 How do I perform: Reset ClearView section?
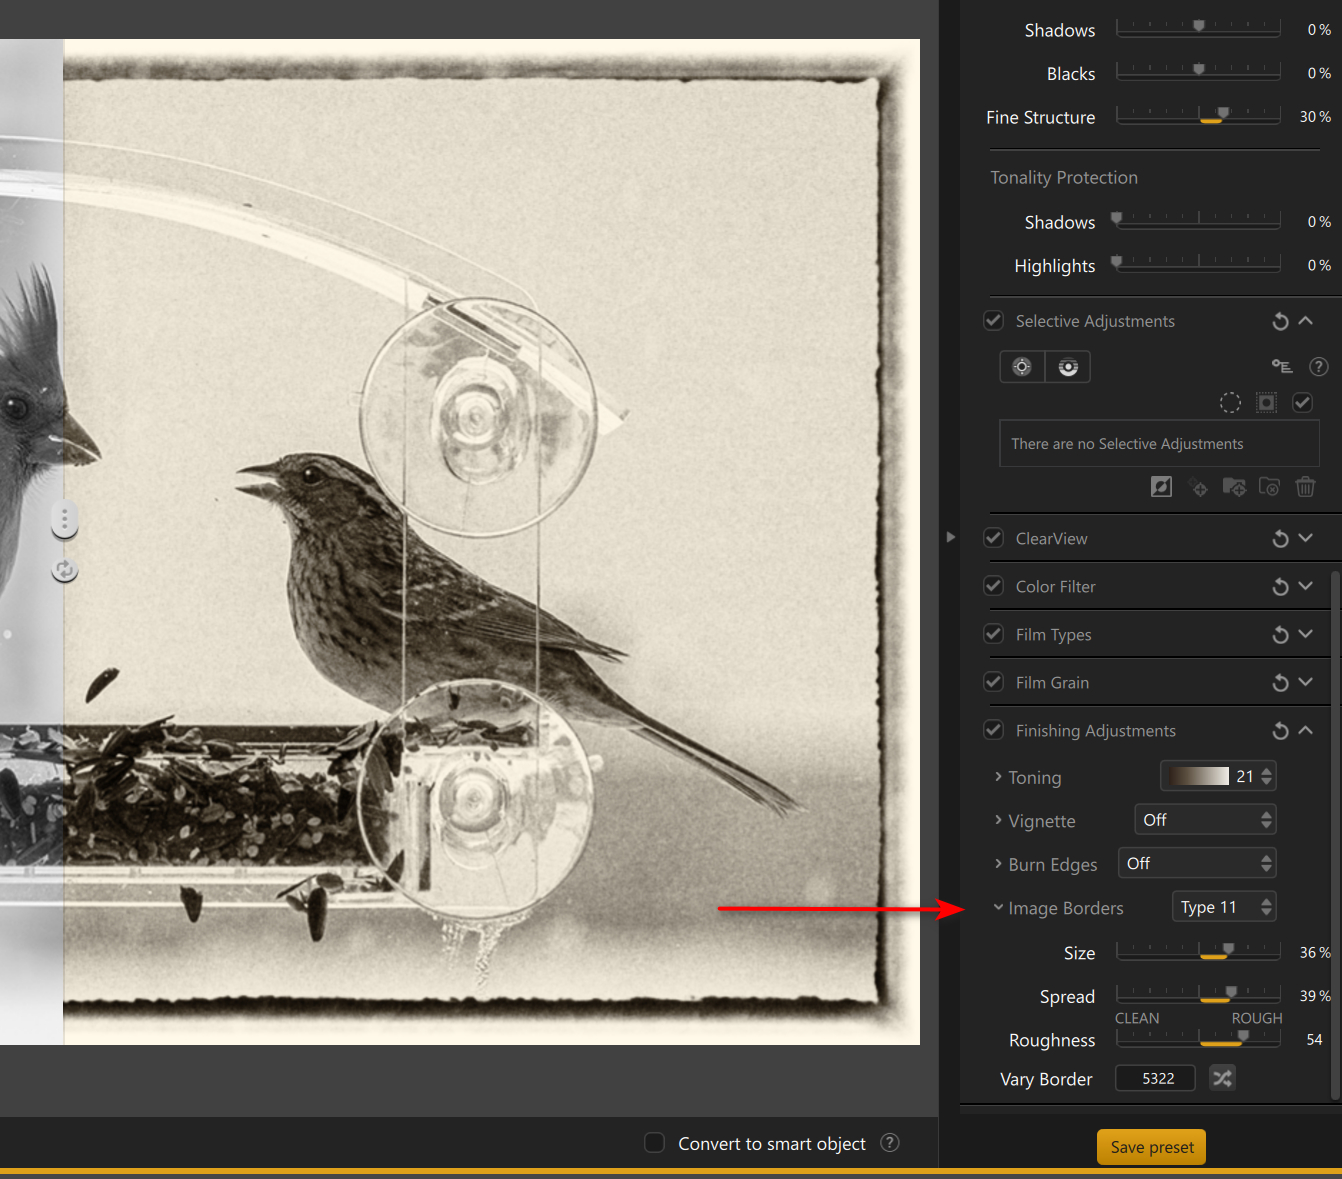[1280, 539]
